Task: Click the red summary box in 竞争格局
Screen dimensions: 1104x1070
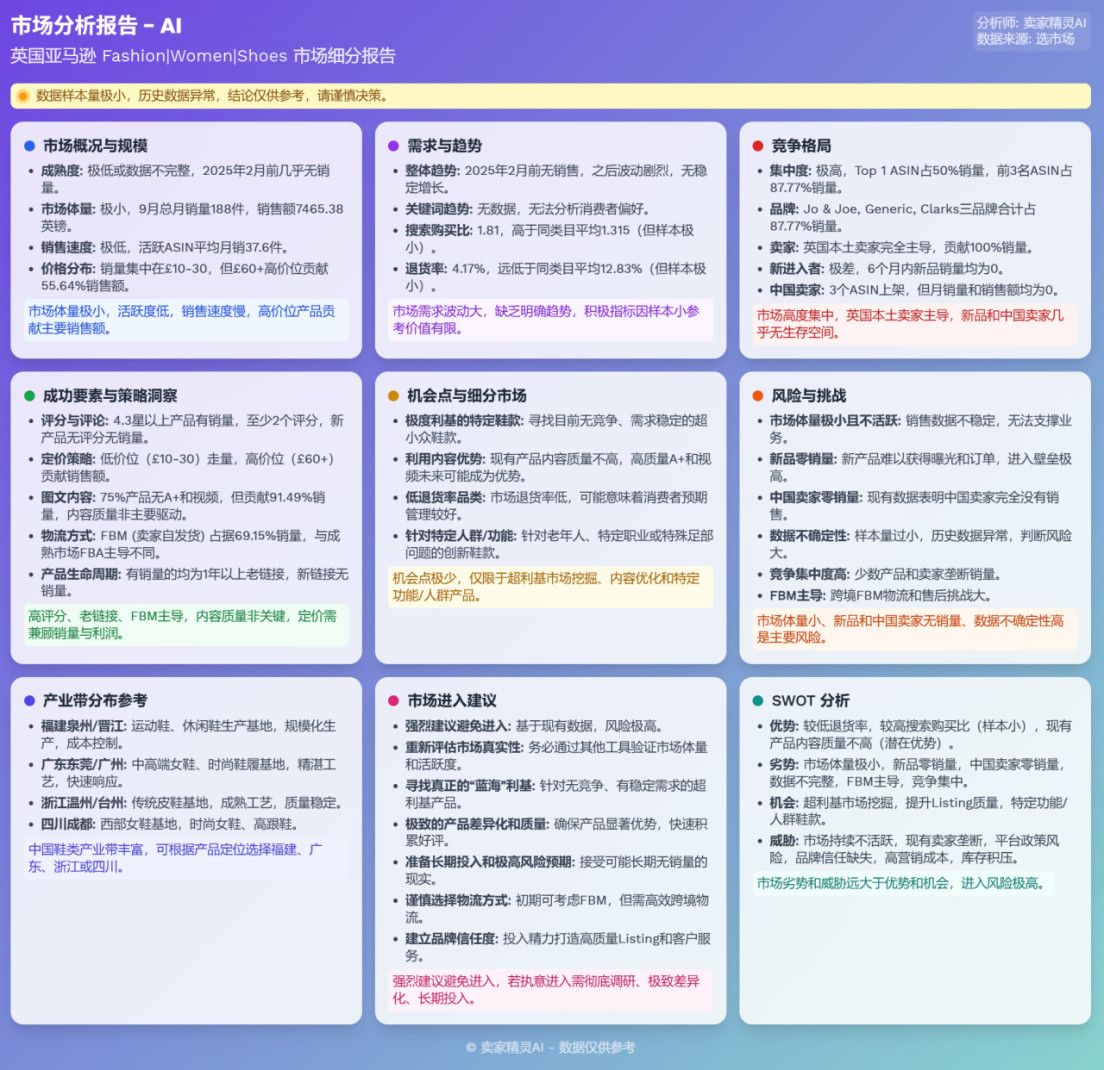Action: pyautogui.click(x=914, y=324)
